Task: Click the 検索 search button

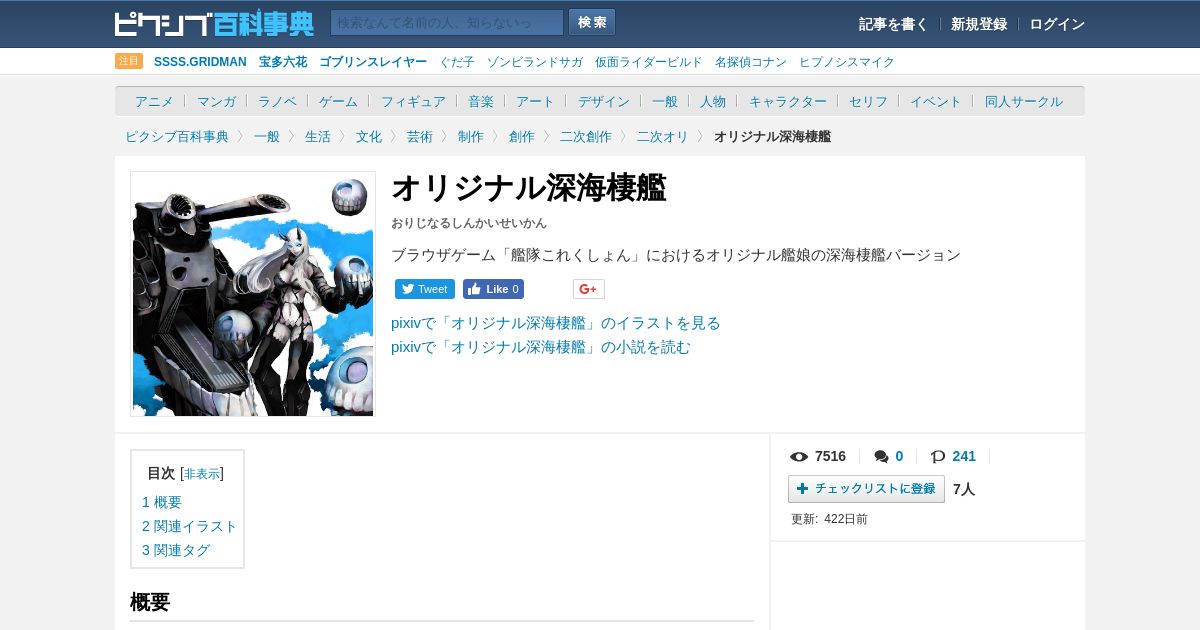Action: click(x=592, y=22)
